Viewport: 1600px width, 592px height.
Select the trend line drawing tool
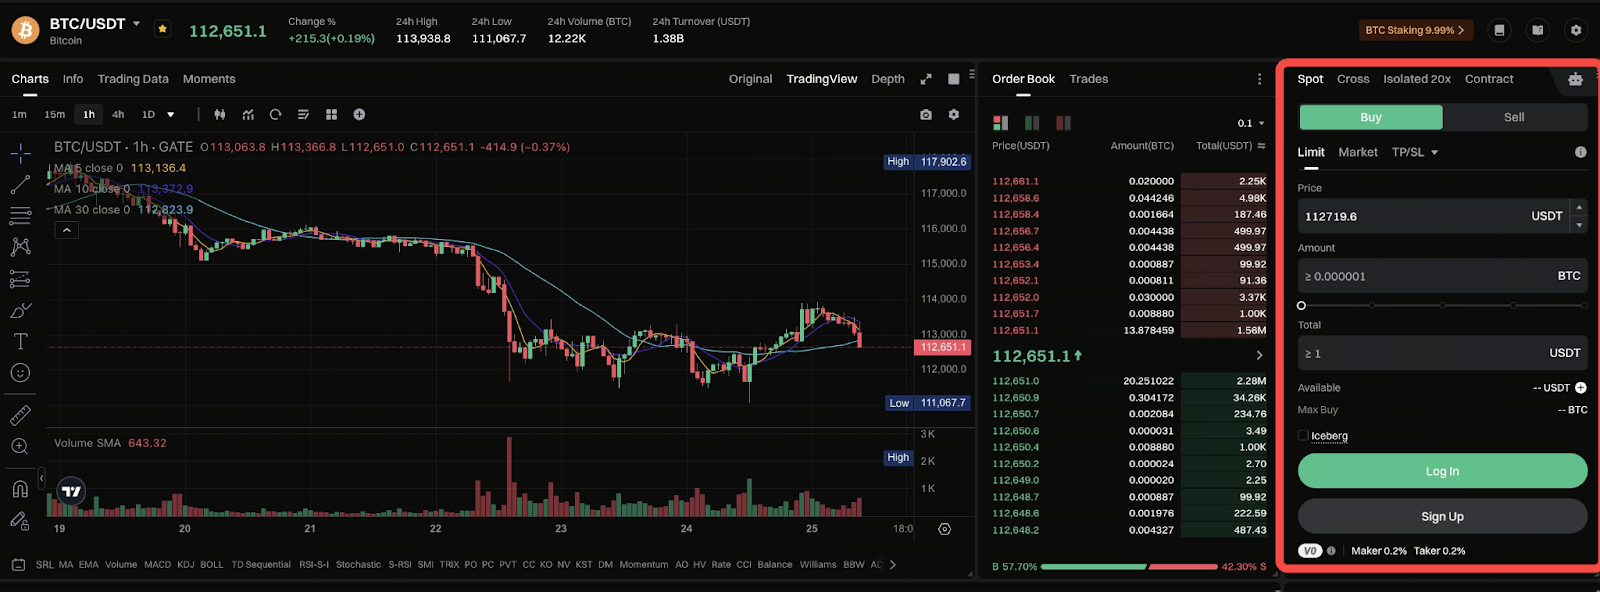(x=20, y=185)
